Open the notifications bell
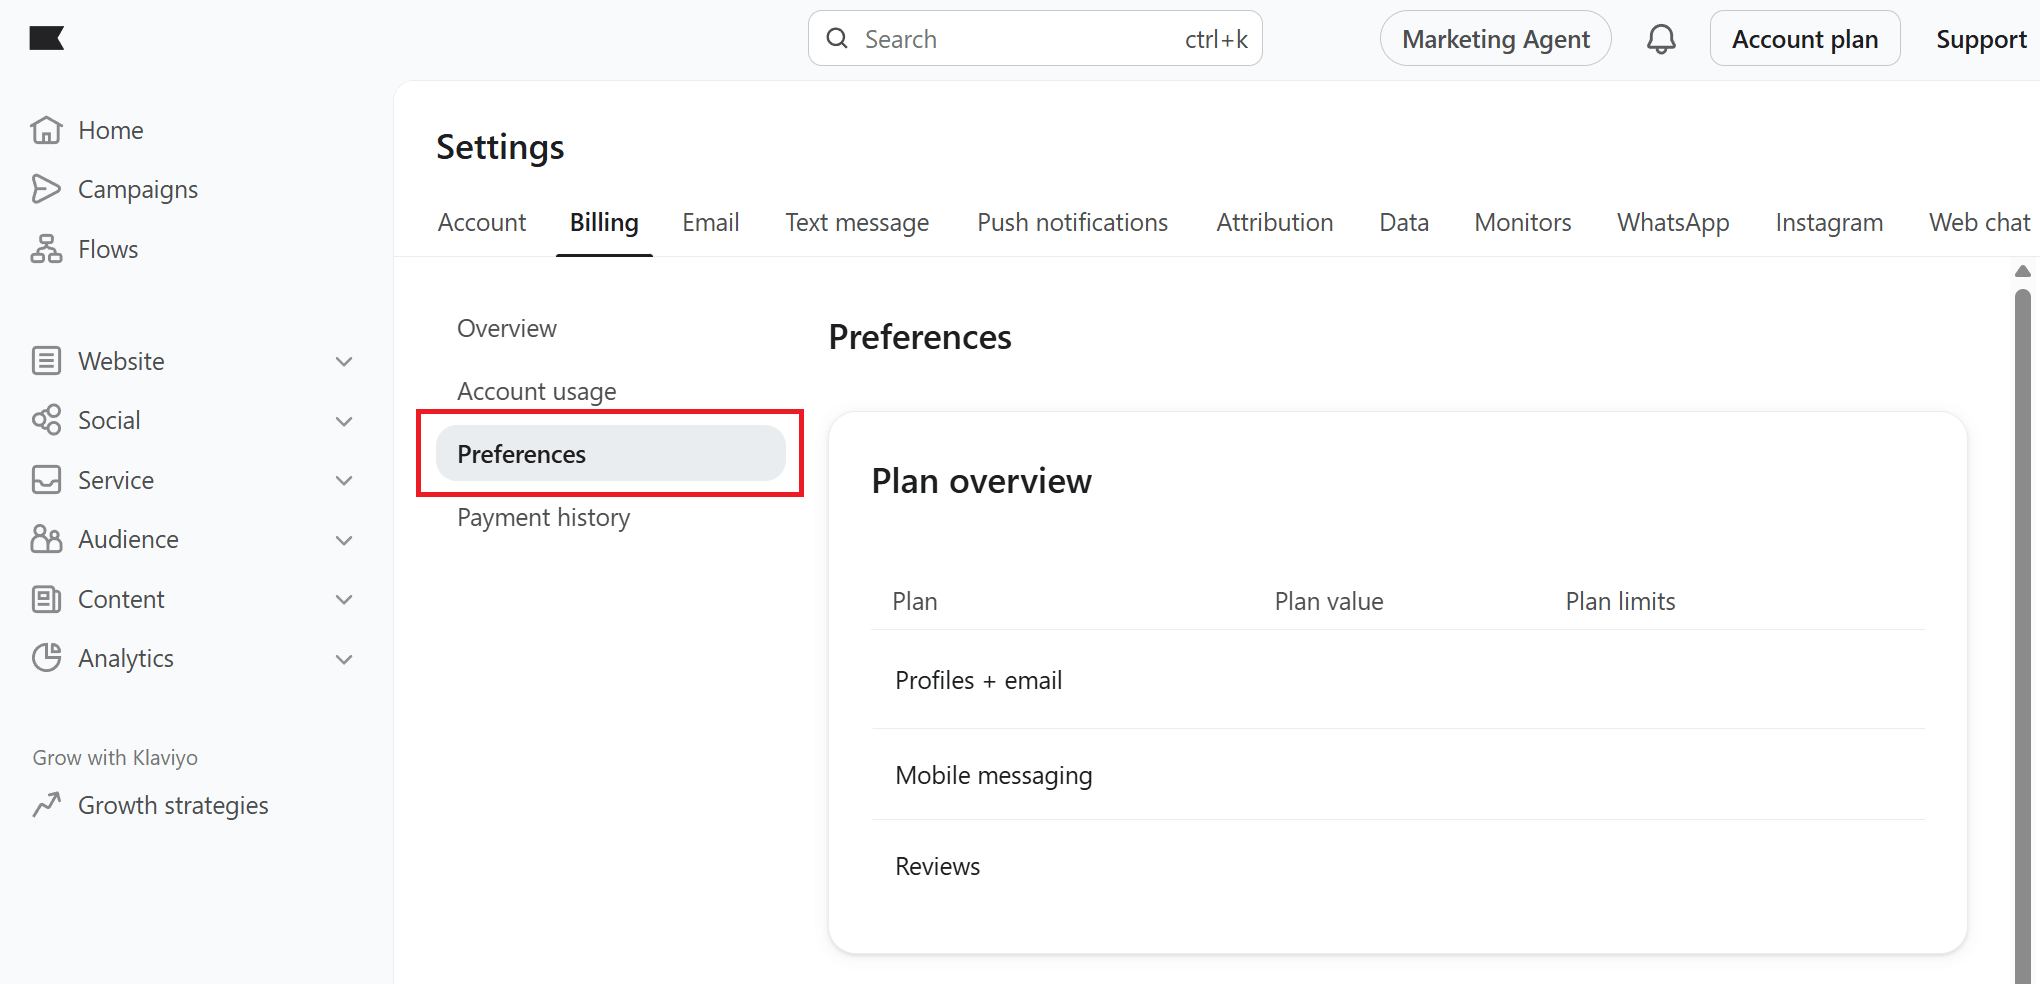 [x=1661, y=39]
